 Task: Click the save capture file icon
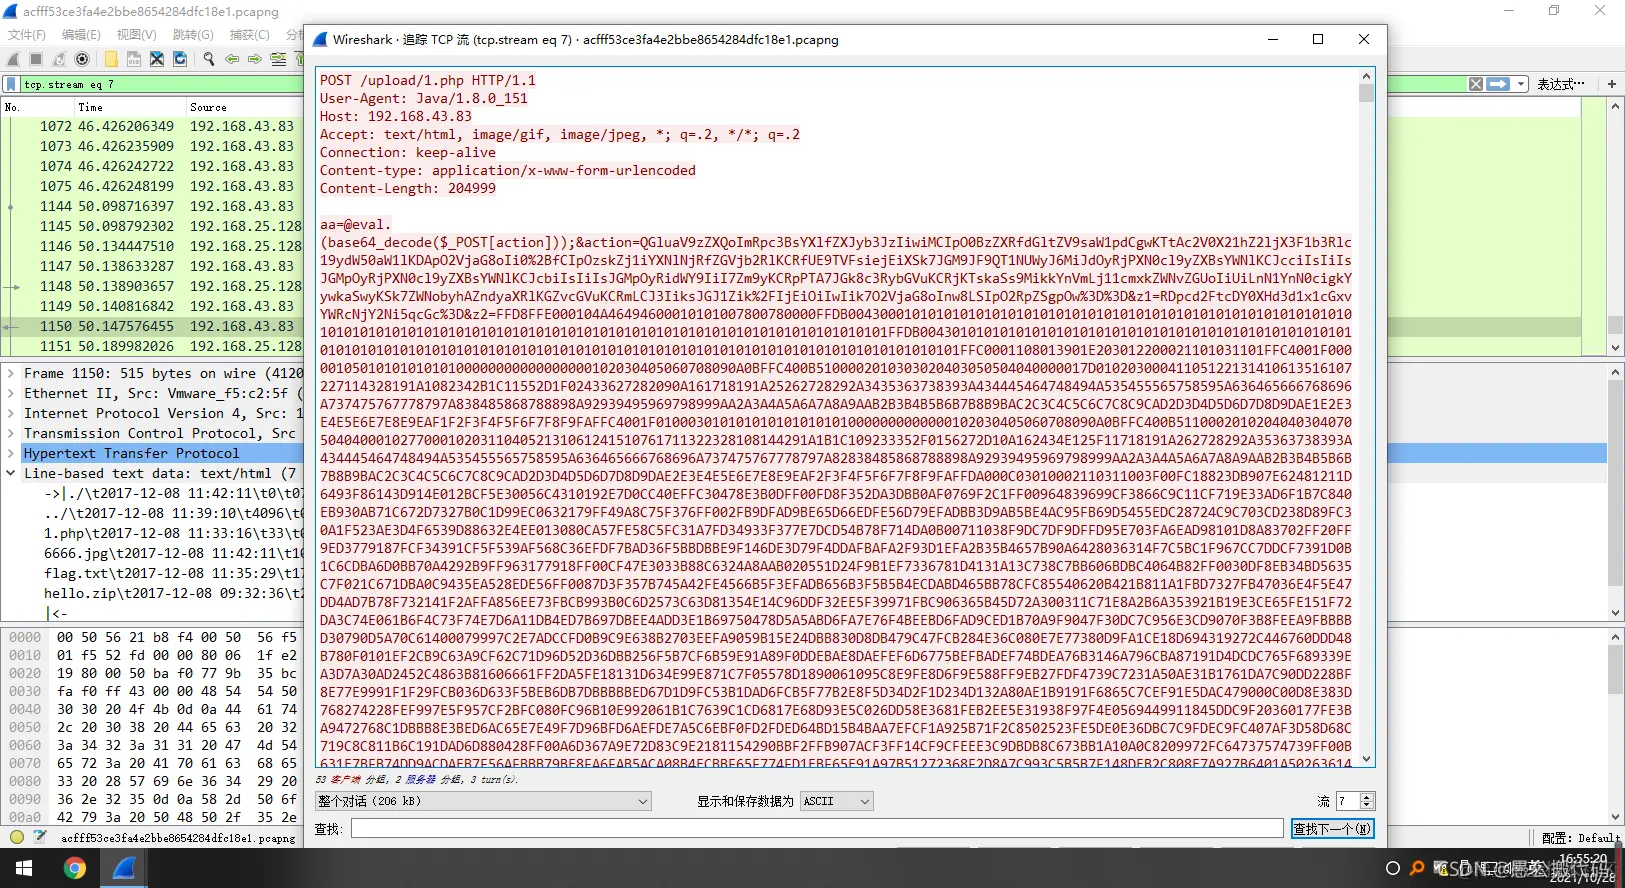point(134,59)
